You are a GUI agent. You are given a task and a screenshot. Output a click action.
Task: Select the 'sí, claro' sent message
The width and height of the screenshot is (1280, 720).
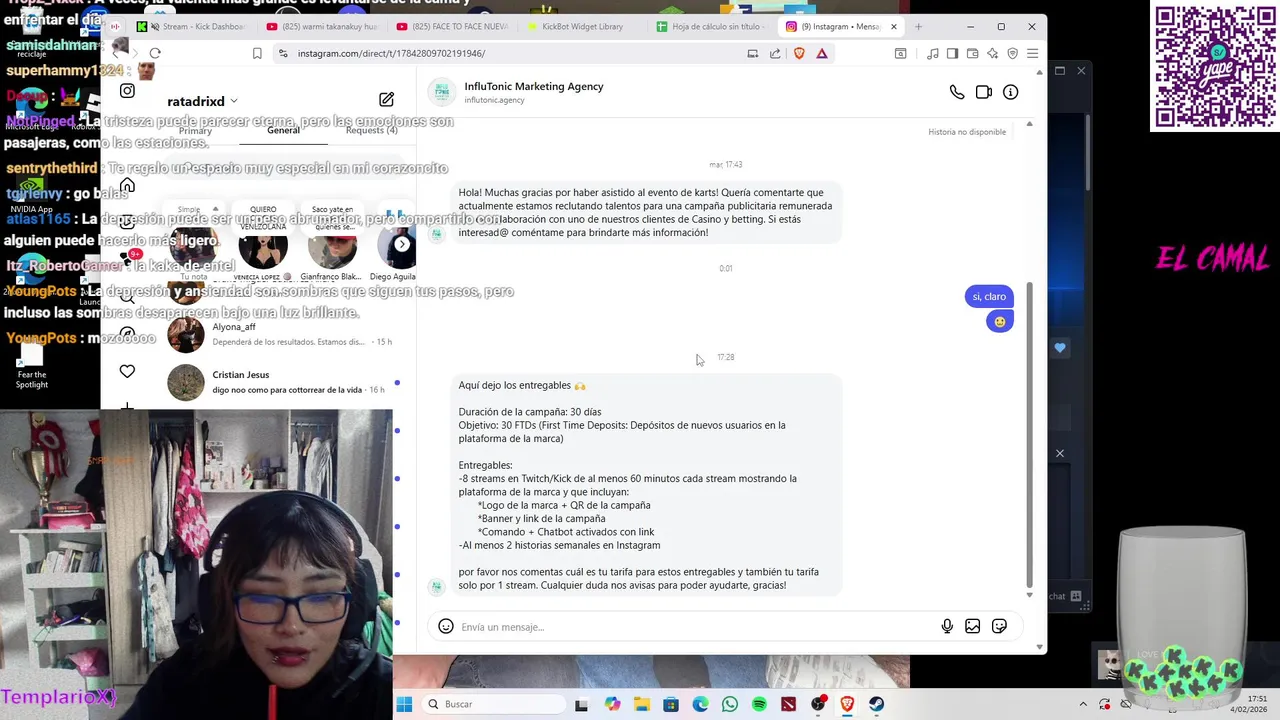(x=989, y=296)
